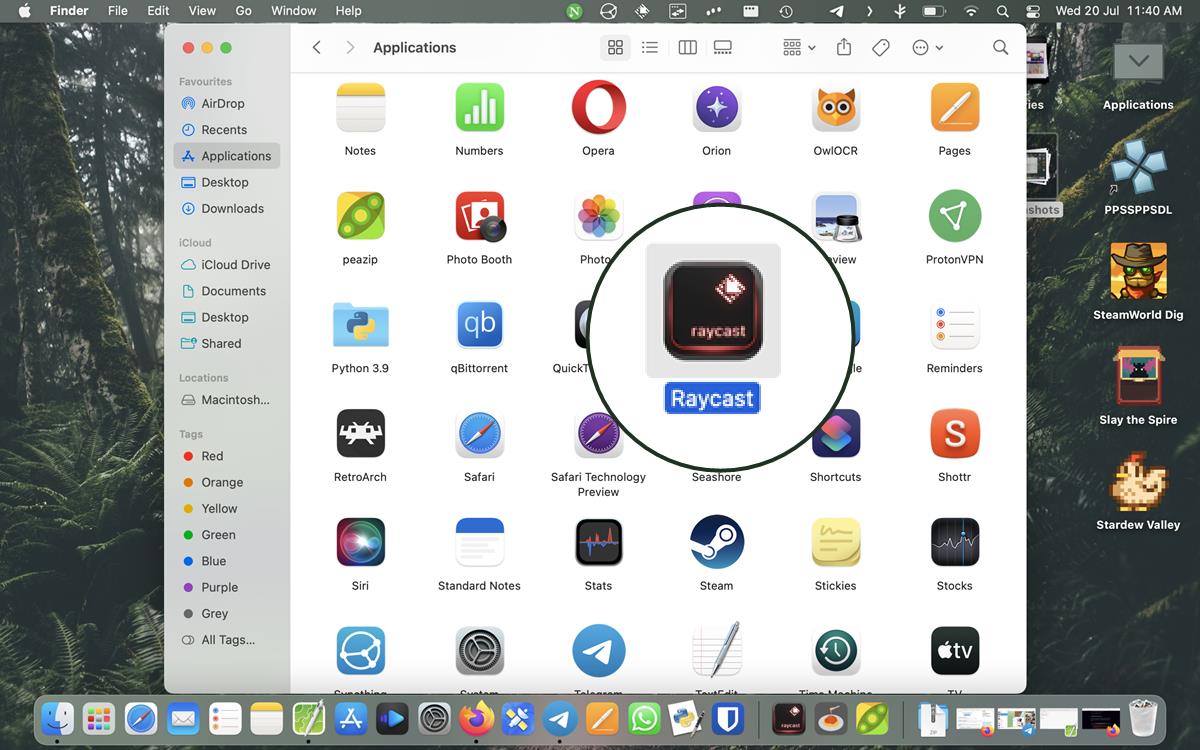The height and width of the screenshot is (750, 1200).
Task: Select the Steam app icon
Action: pyautogui.click(x=716, y=543)
